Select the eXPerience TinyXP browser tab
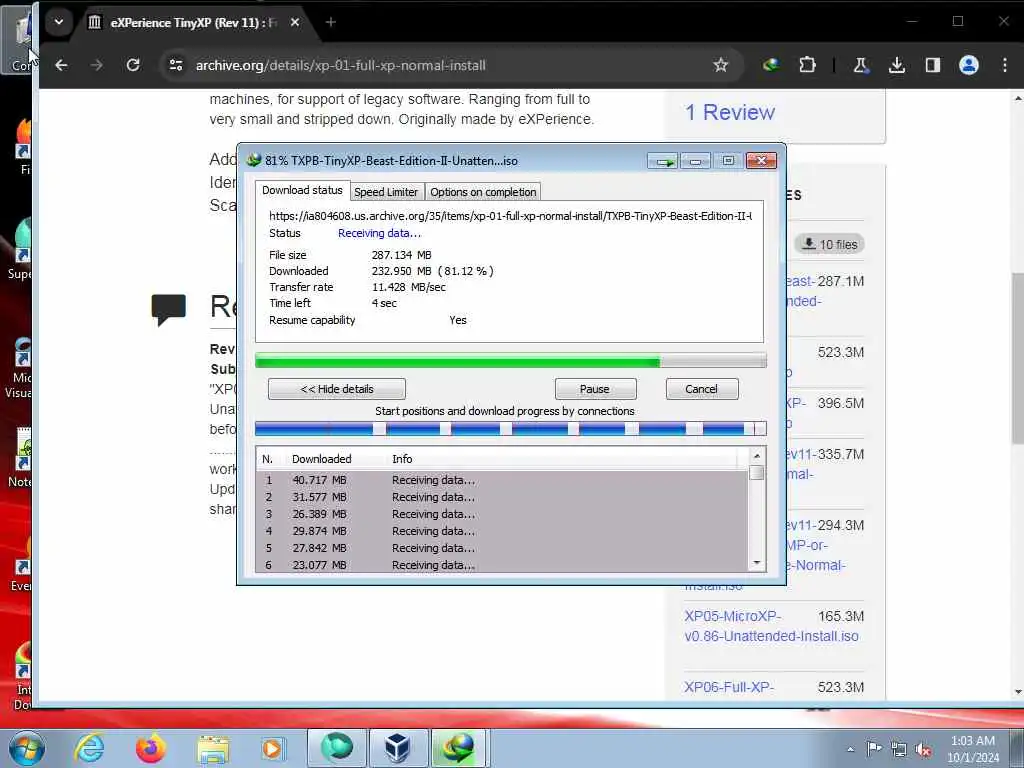Image resolution: width=1024 pixels, height=768 pixels. click(x=194, y=22)
